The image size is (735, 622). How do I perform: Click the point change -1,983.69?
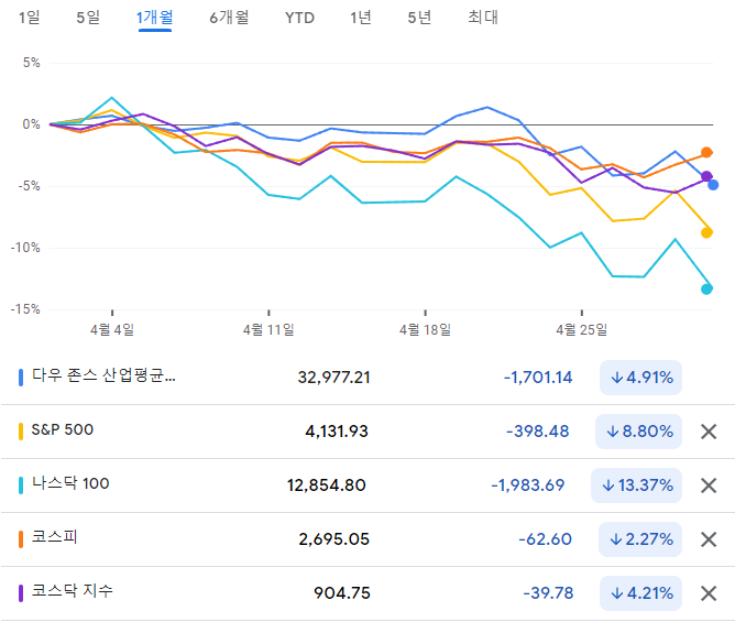528,485
